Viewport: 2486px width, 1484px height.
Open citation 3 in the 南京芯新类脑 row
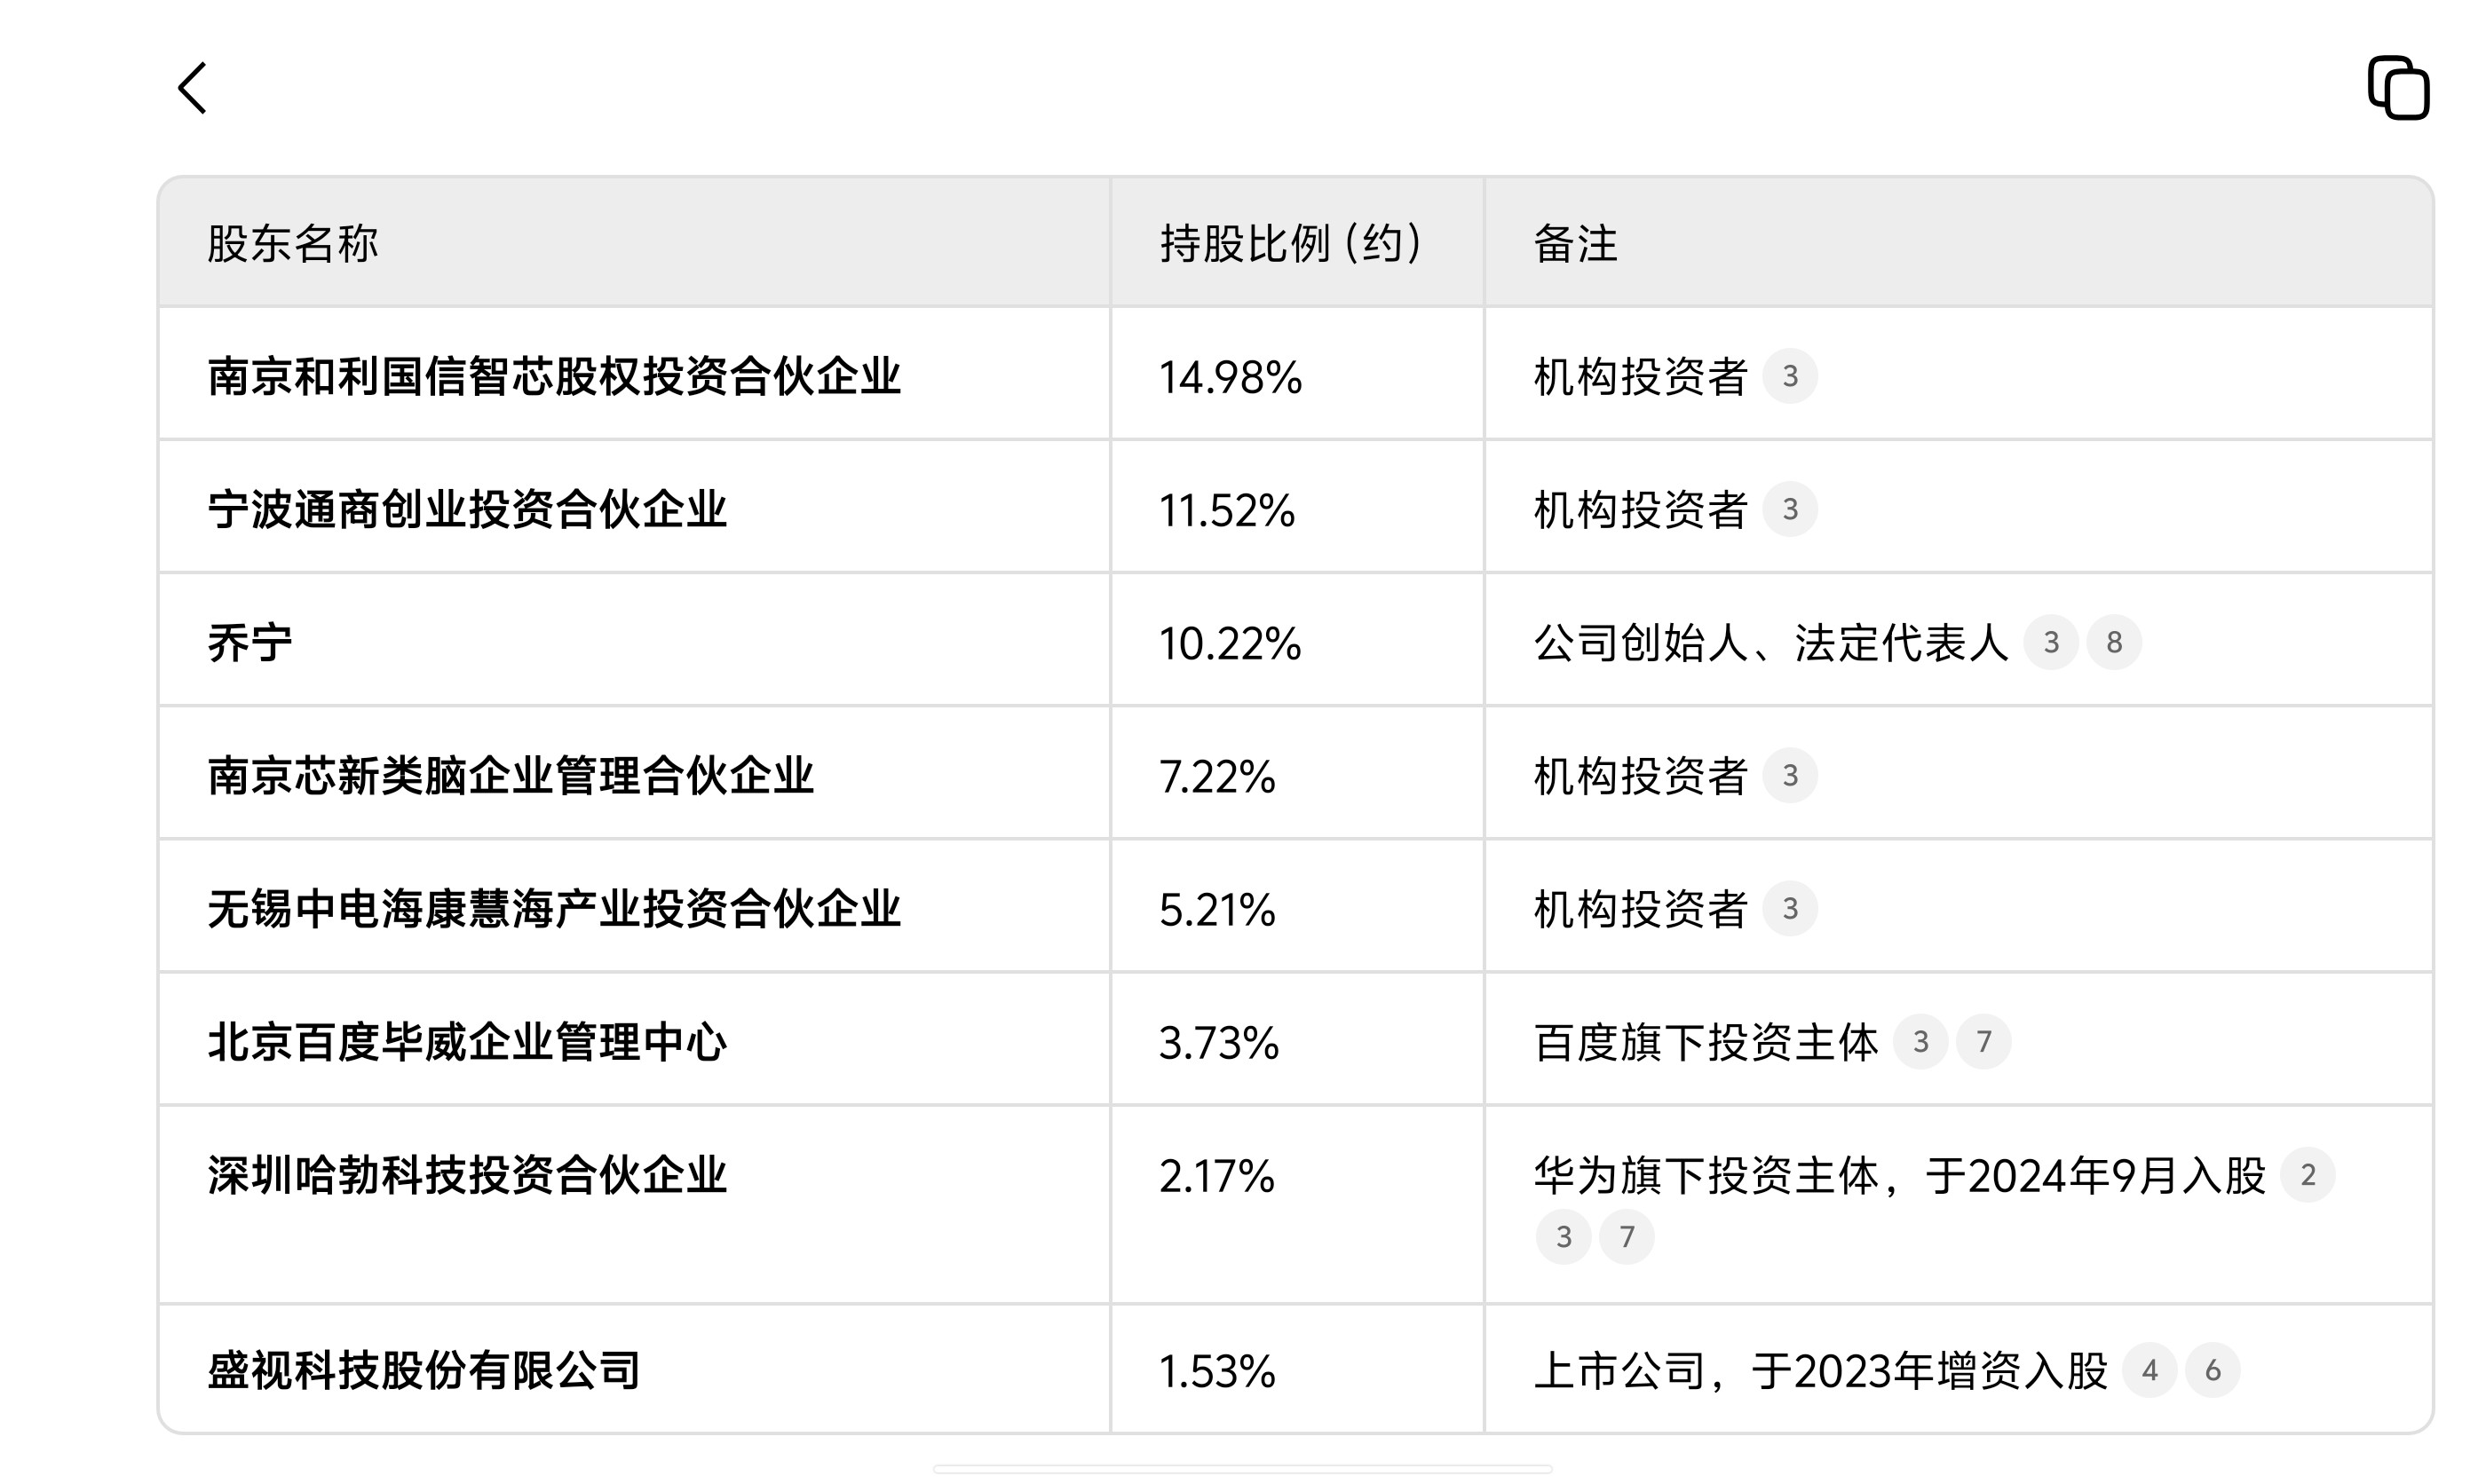1789,775
